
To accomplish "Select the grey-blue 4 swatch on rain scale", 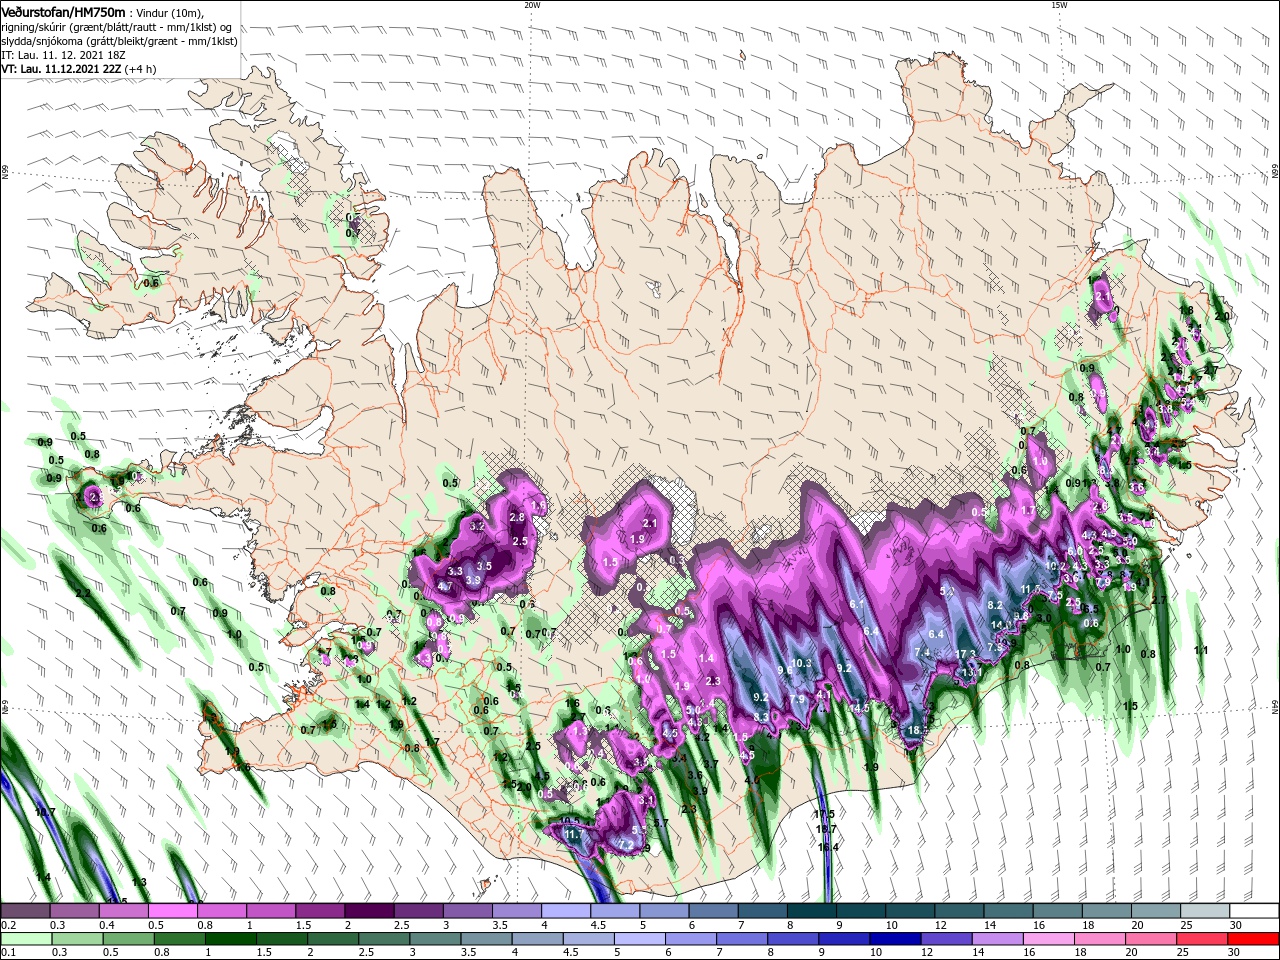I will [x=537, y=938].
